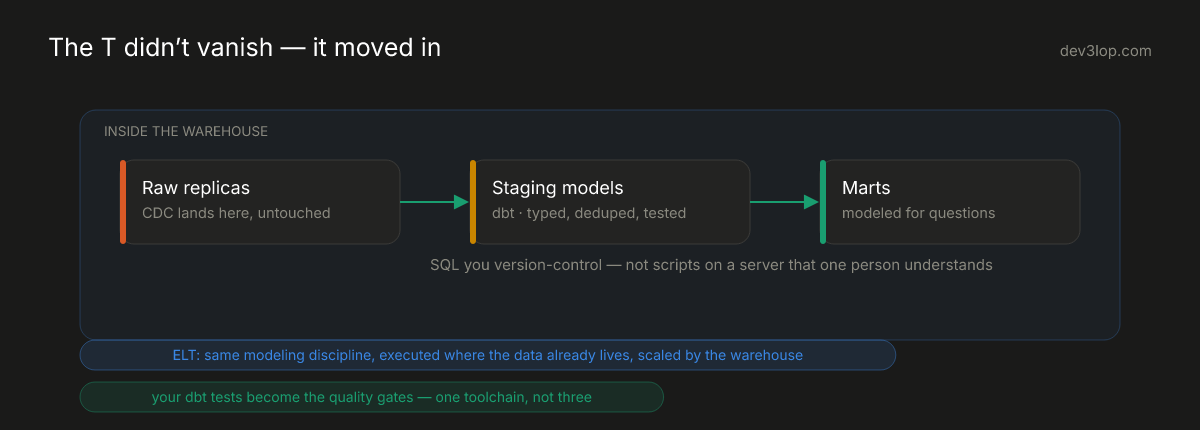Click the green accent bar on Marts
Screen dimensions: 1200x430
click(x=823, y=201)
